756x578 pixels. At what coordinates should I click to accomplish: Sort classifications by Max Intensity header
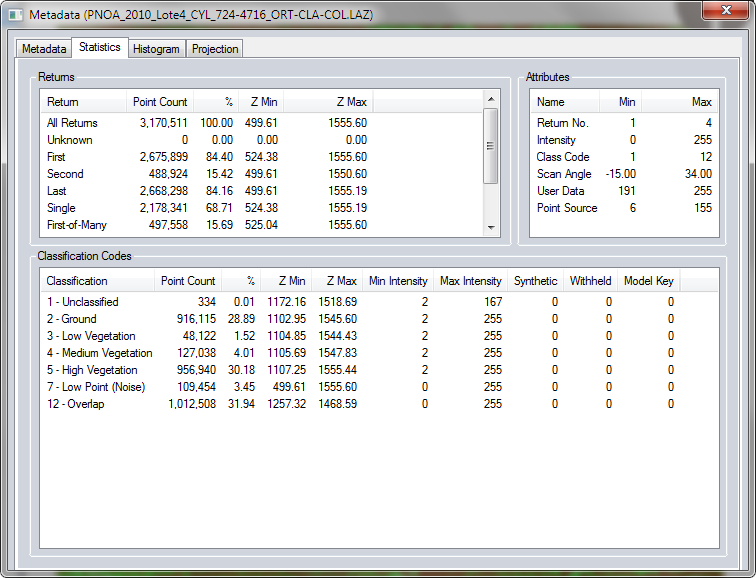470,281
